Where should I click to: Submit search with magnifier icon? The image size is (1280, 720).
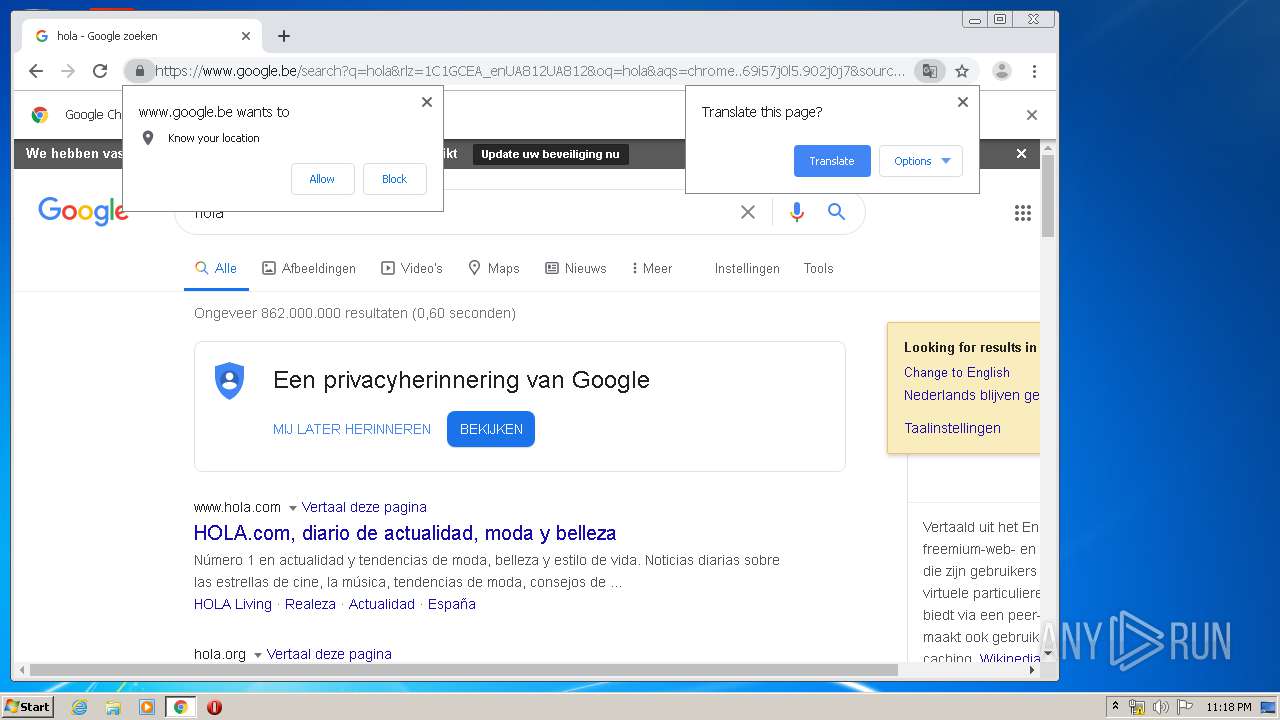pos(837,212)
